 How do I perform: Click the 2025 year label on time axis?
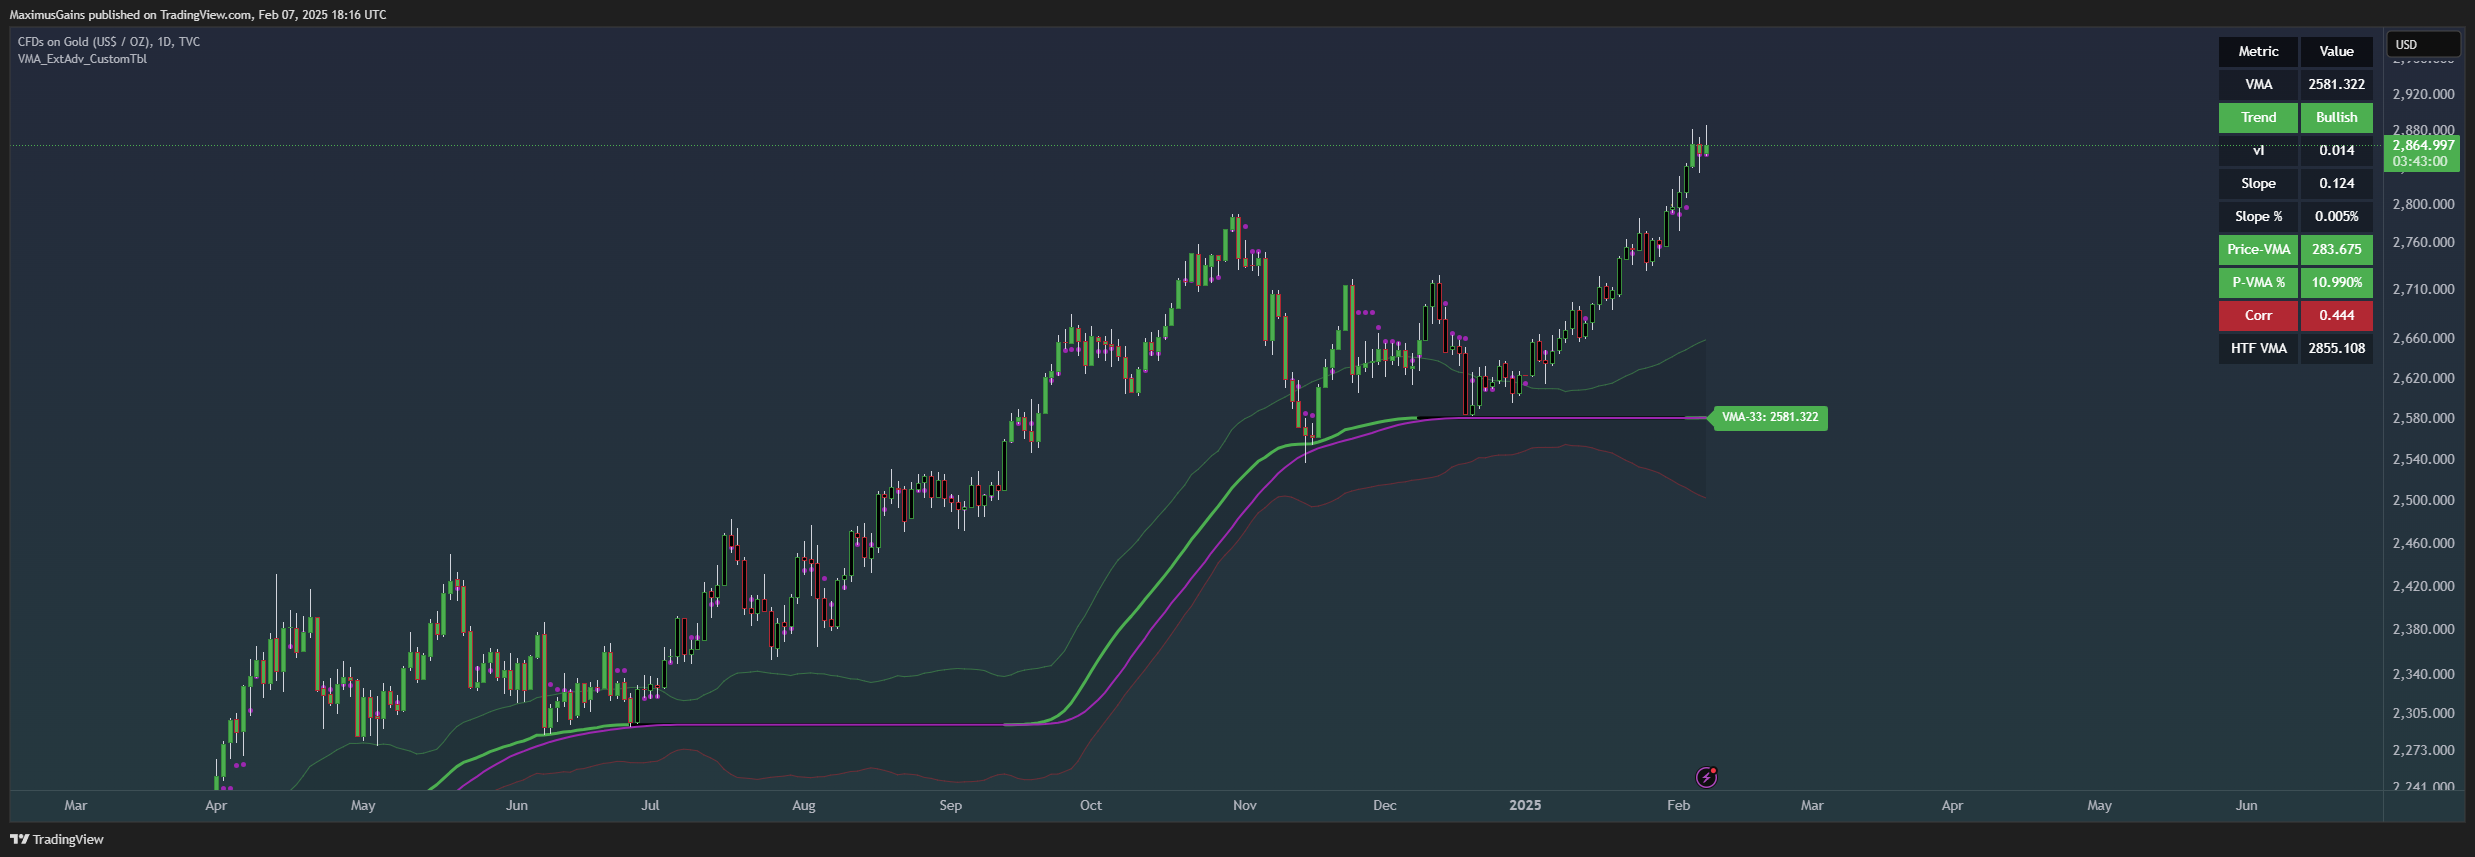point(1525,805)
